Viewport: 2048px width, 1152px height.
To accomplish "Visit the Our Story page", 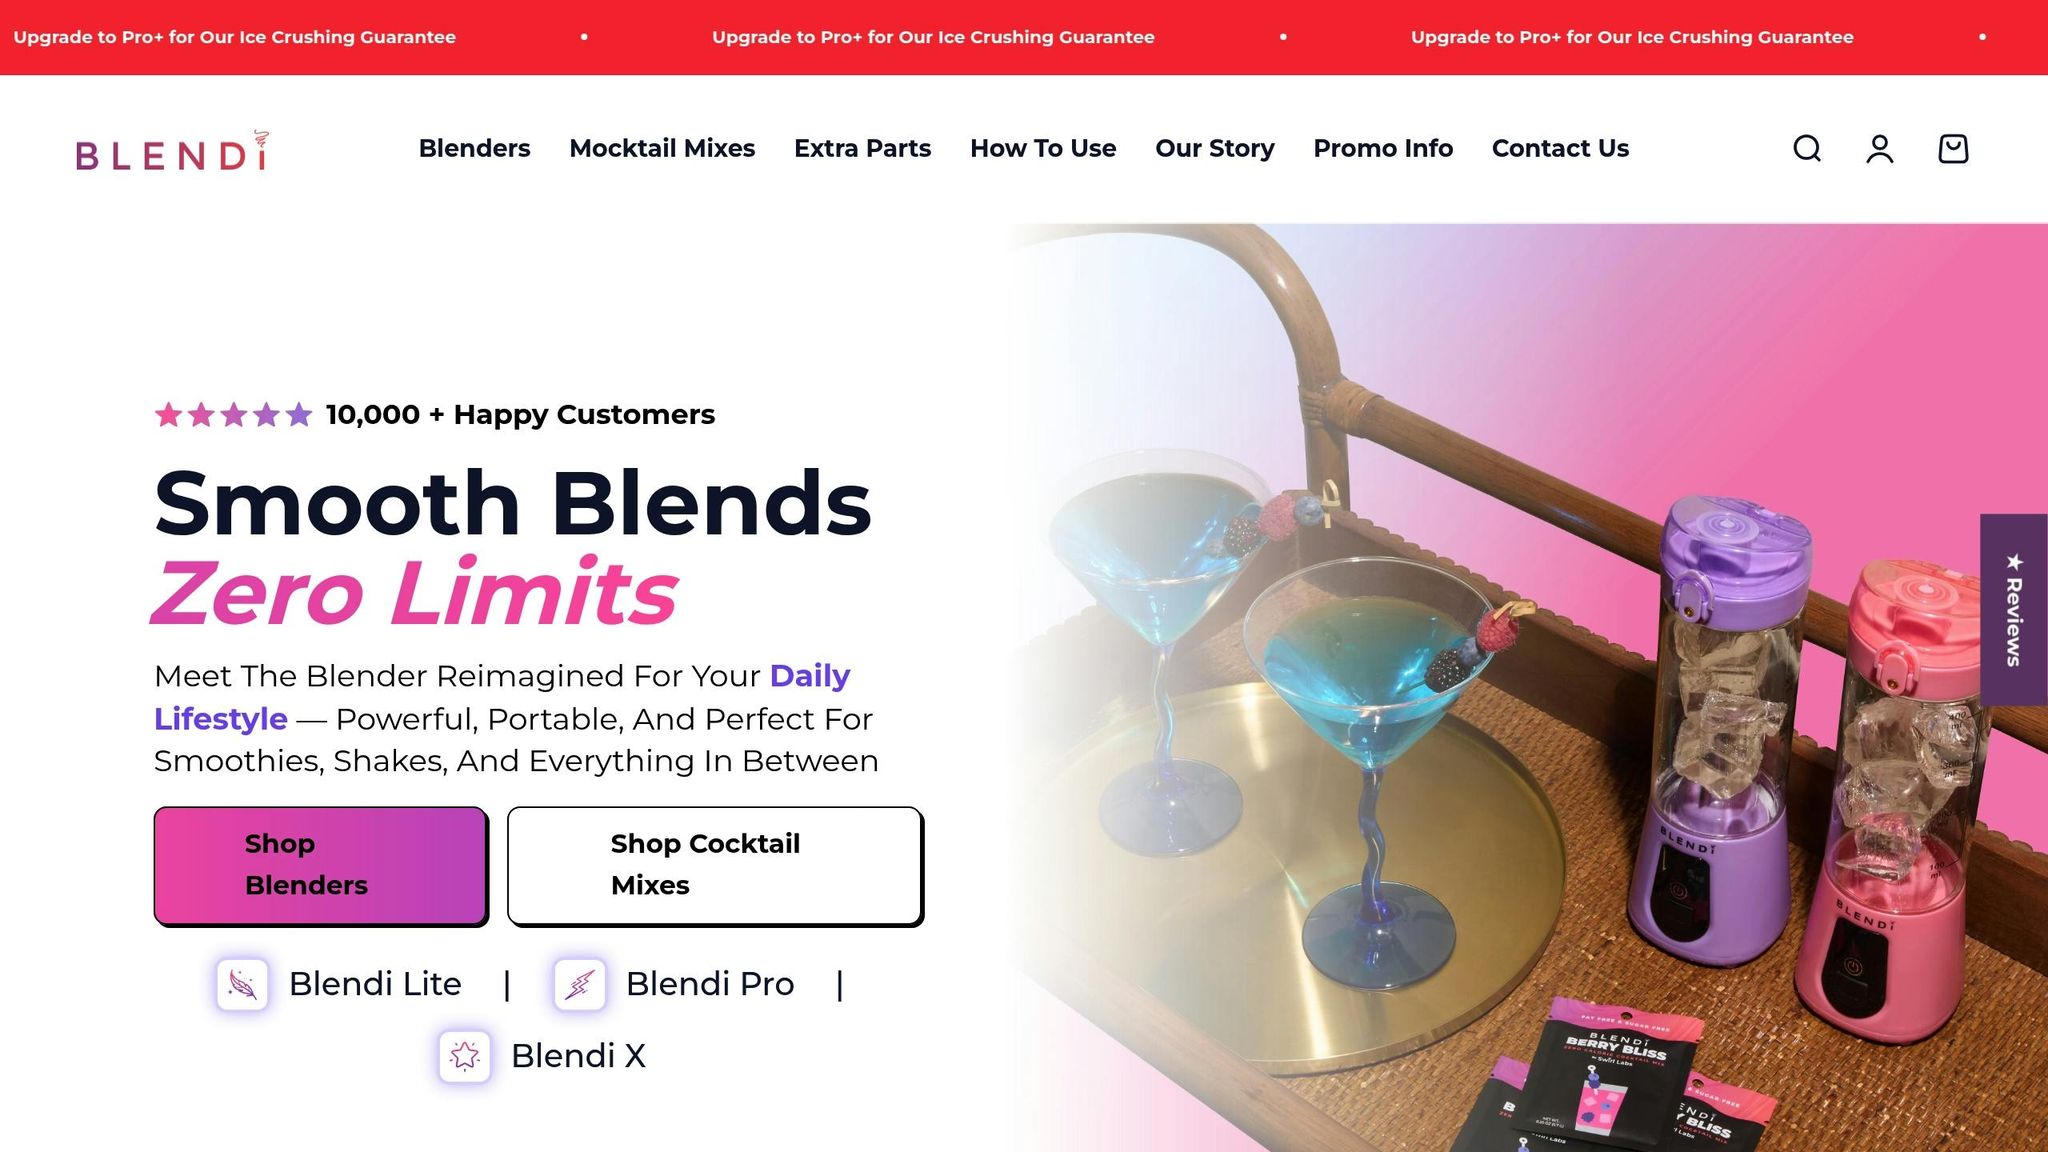I will tap(1215, 148).
